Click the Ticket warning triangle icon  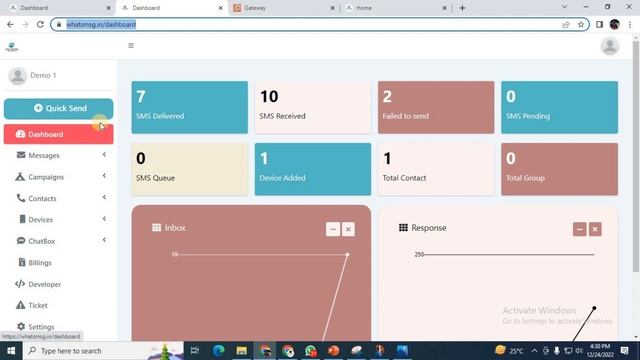(20, 305)
